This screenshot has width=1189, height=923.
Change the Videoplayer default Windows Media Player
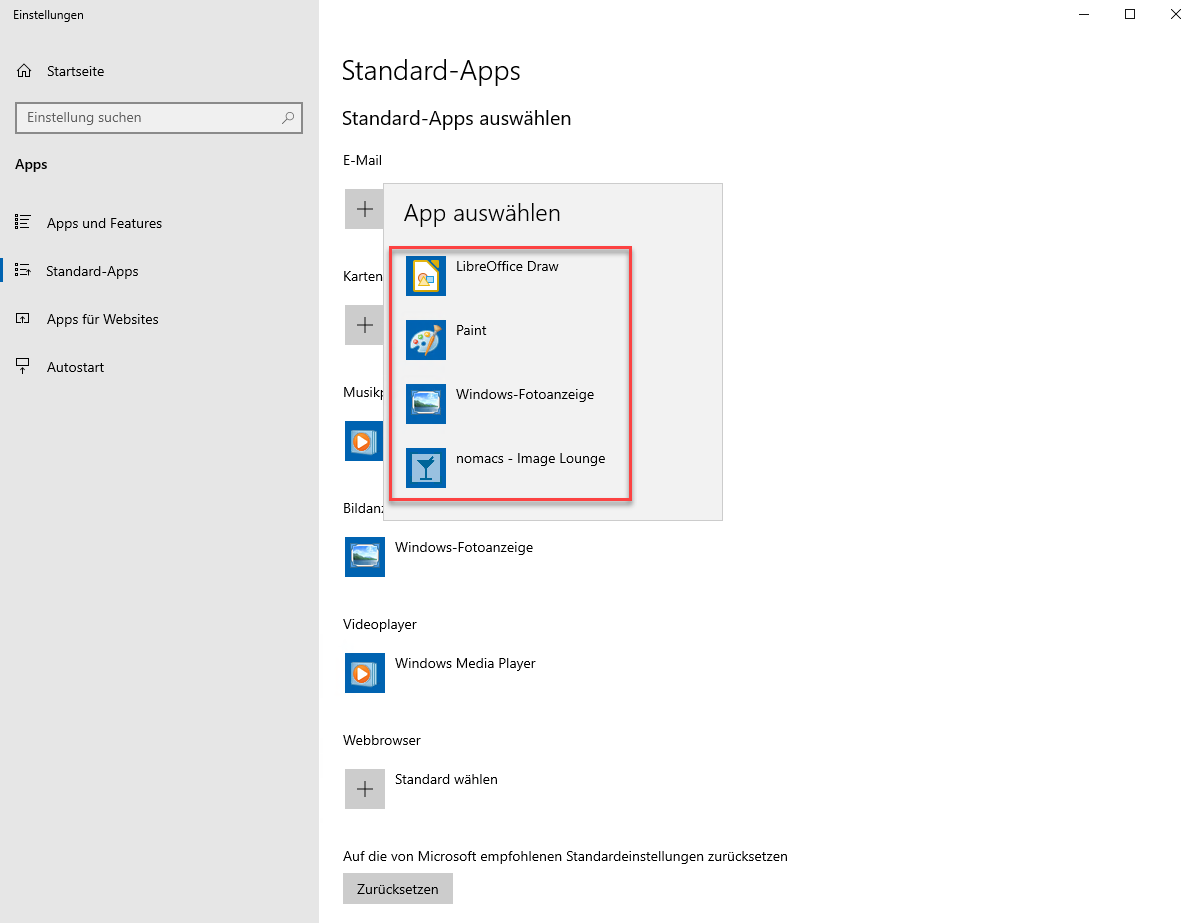[x=441, y=673]
